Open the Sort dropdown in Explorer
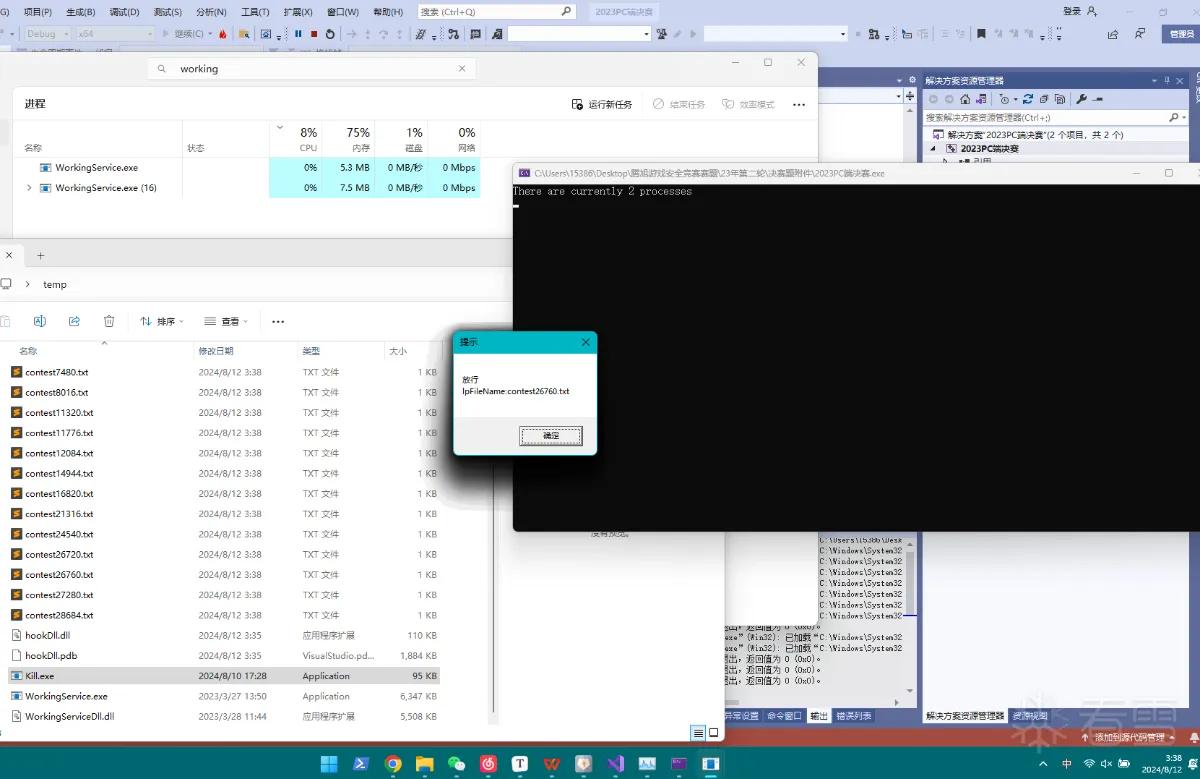Screen dimensions: 1200x779 coord(162,321)
